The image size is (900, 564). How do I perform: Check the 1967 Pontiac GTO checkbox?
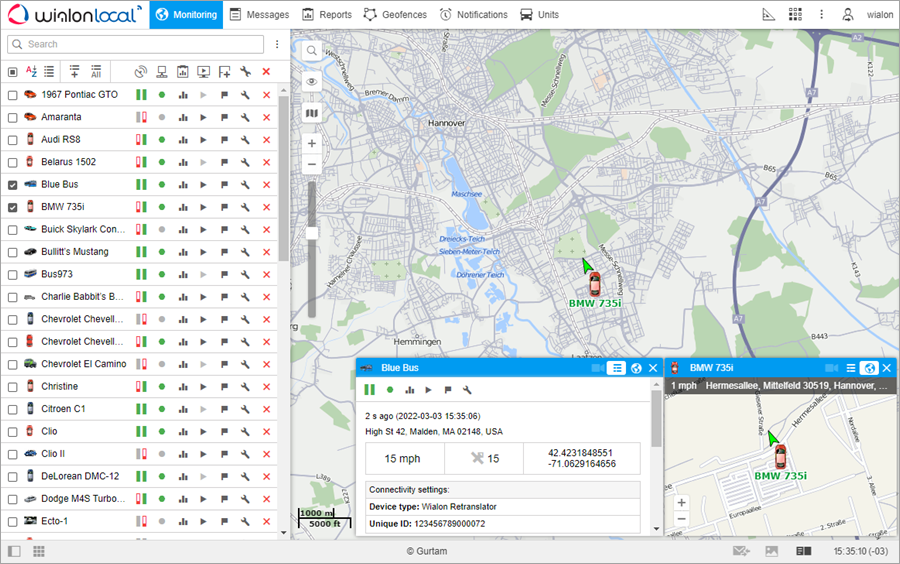click(x=13, y=95)
